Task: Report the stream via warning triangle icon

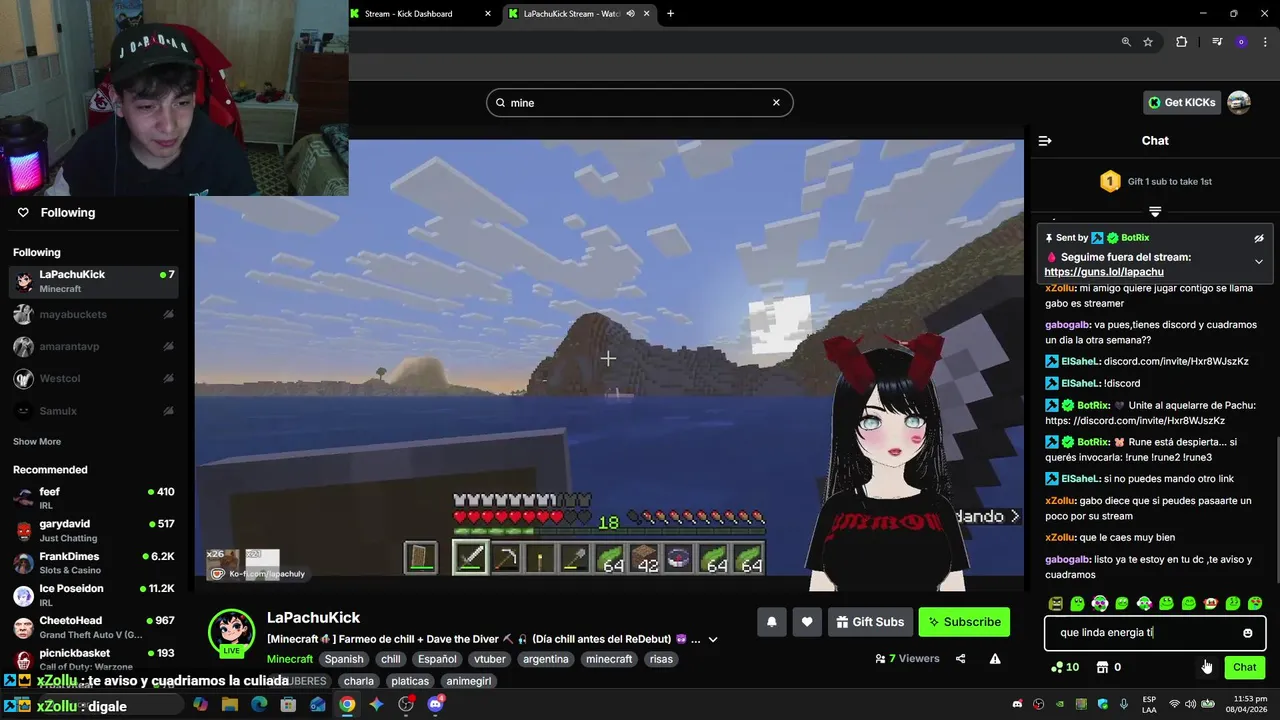Action: pyautogui.click(x=995, y=659)
